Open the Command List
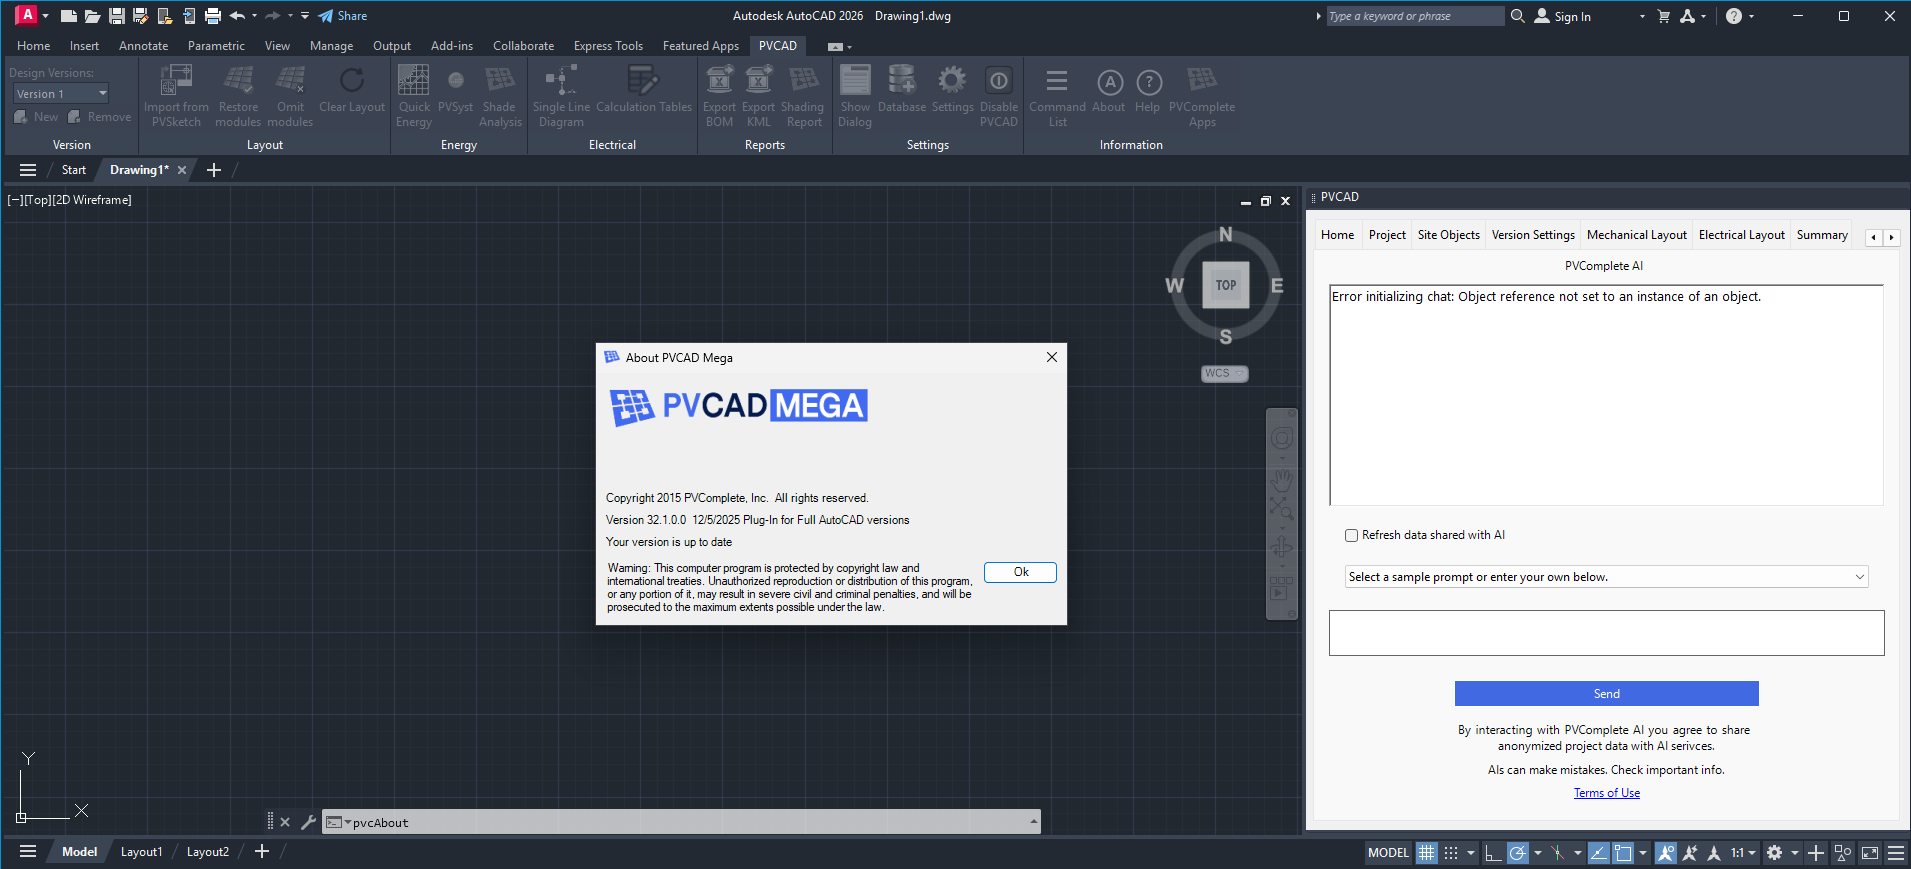The width and height of the screenshot is (1911, 869). 1057,96
